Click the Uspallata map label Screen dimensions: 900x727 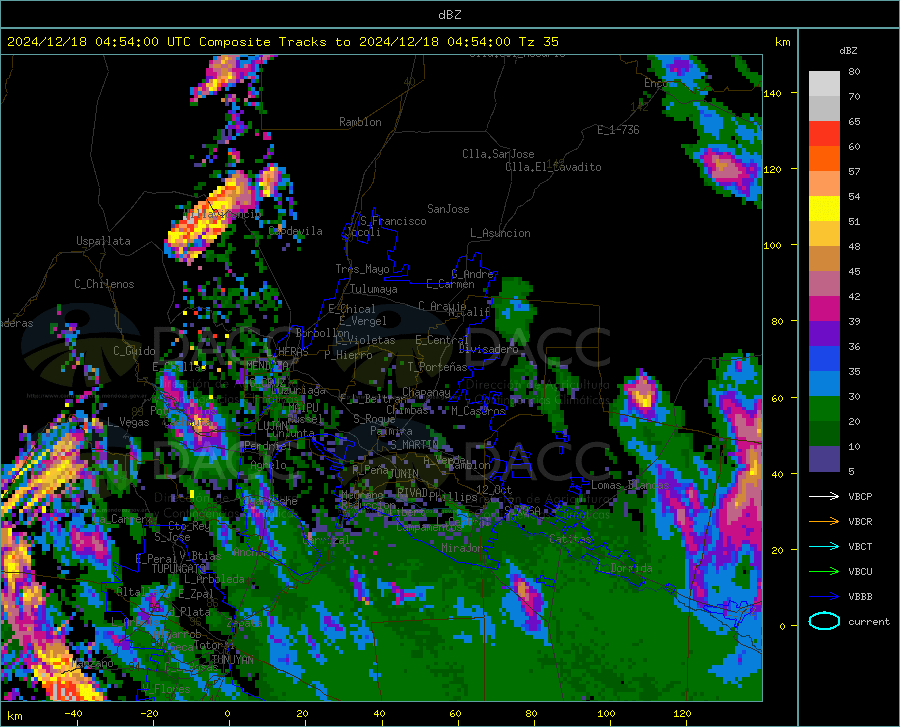[103, 241]
